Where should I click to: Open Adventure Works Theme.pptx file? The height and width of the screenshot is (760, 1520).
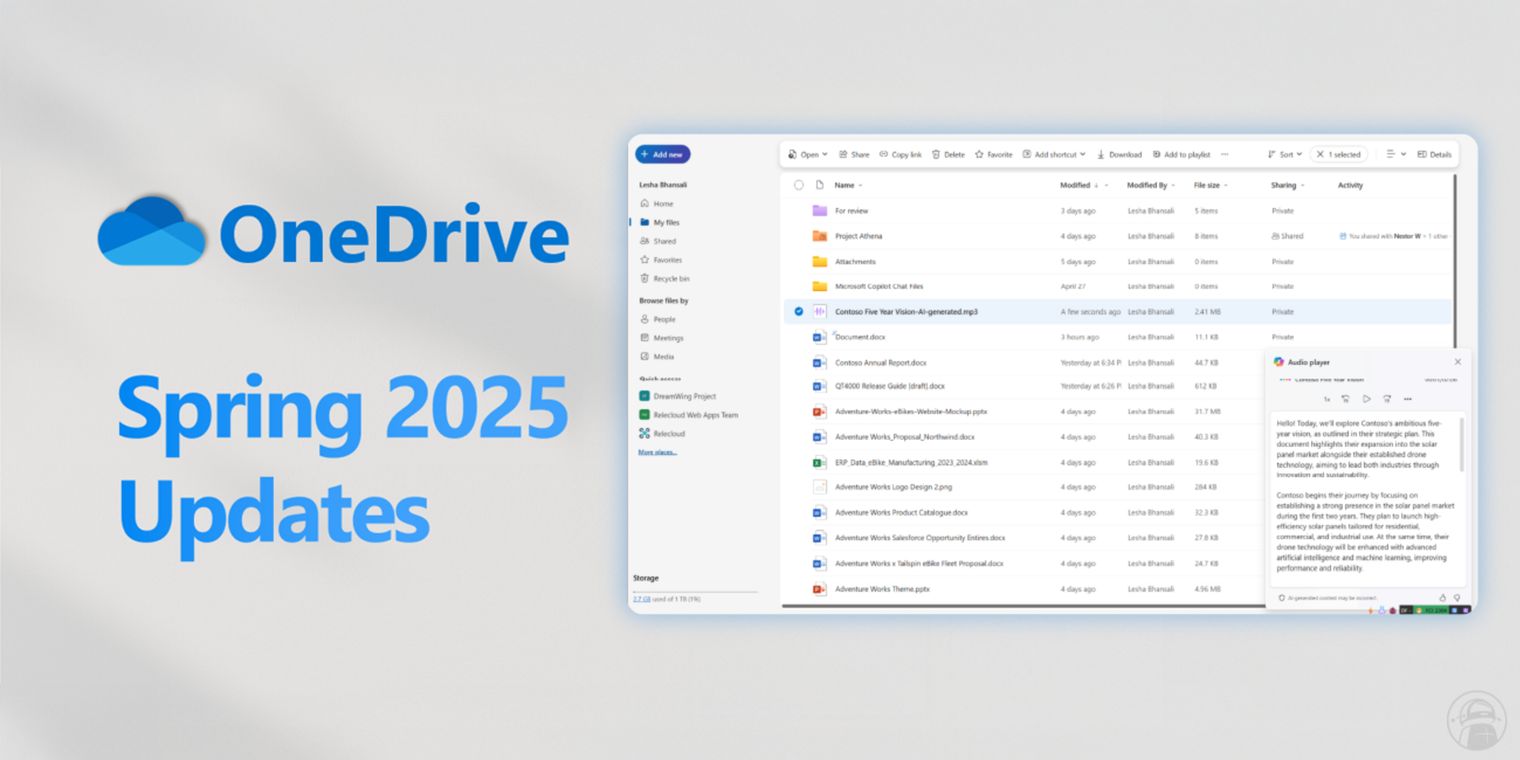click(x=882, y=589)
